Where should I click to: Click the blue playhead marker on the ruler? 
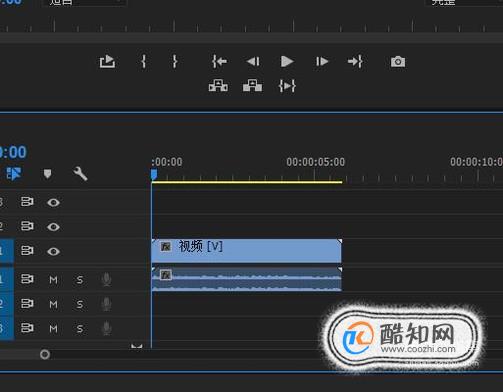(154, 174)
